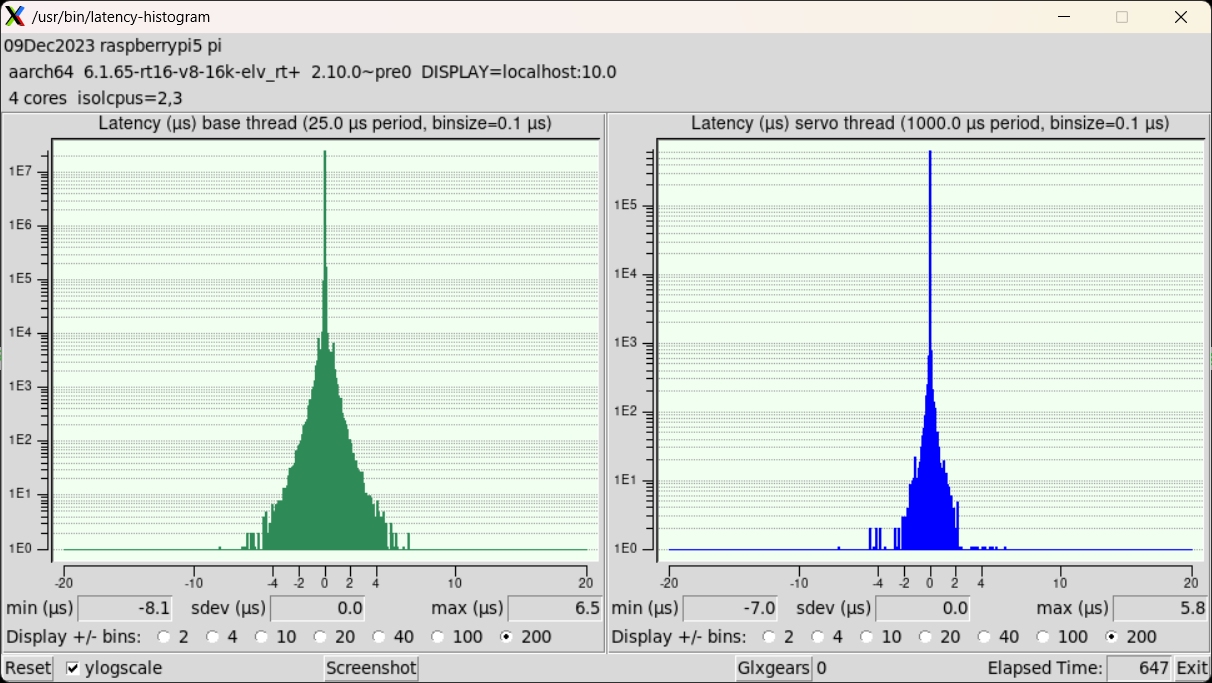Select 20 bins for servo thread display

(926, 636)
